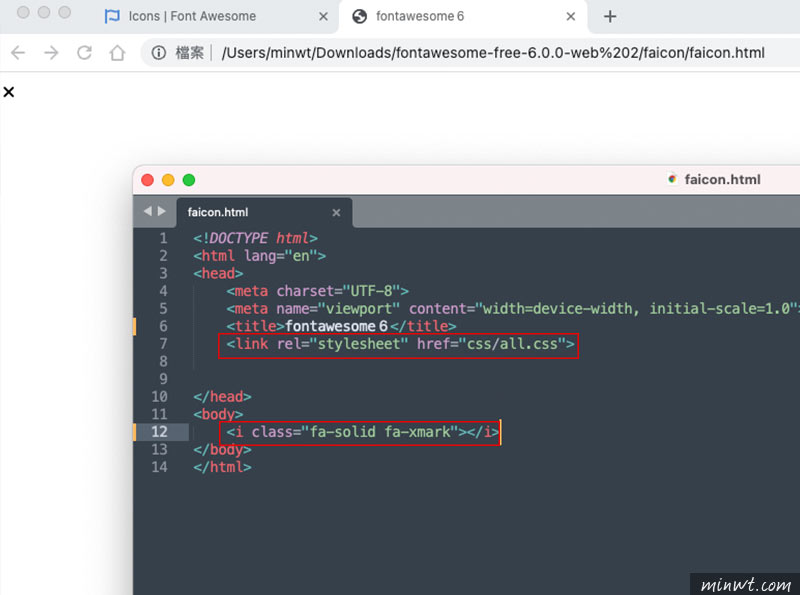Click the link rel="stylesheet" code line
Image resolution: width=800 pixels, height=595 pixels.
tap(401, 343)
